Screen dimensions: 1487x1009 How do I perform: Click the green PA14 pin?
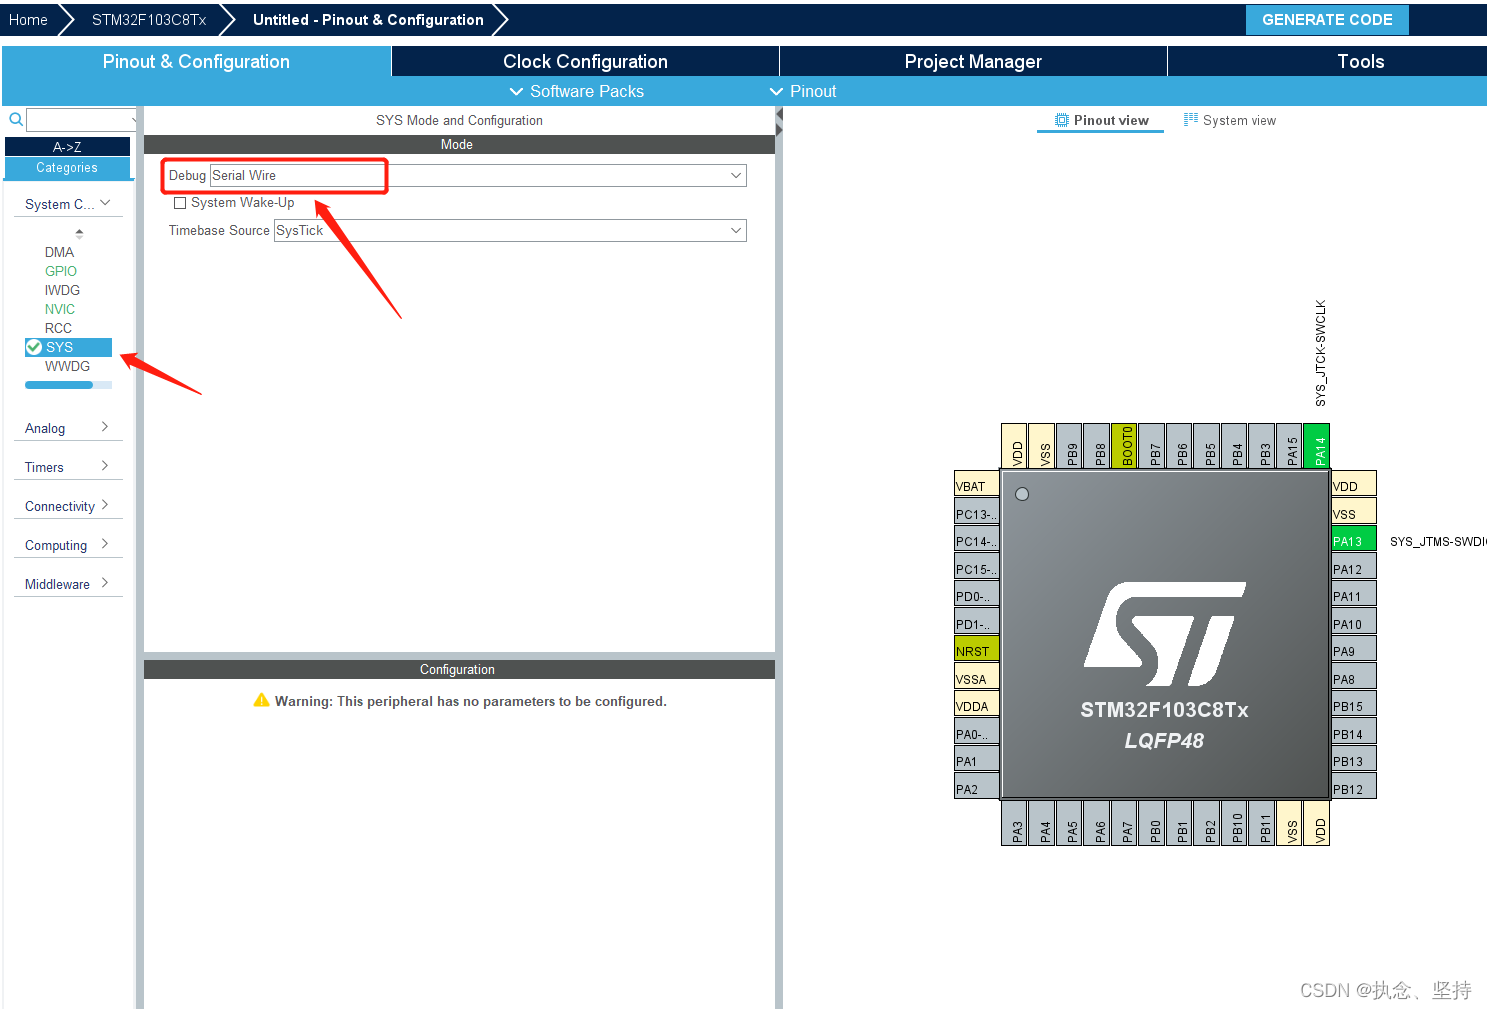click(x=1317, y=446)
